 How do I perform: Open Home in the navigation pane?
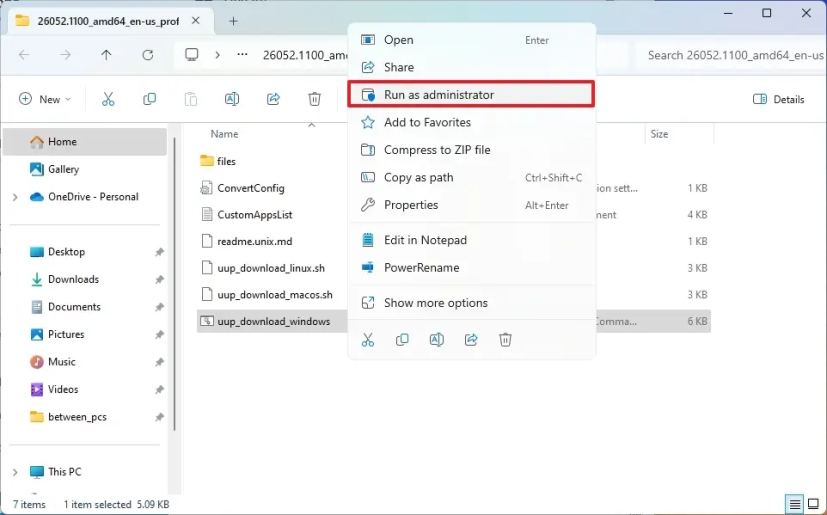(85, 141)
